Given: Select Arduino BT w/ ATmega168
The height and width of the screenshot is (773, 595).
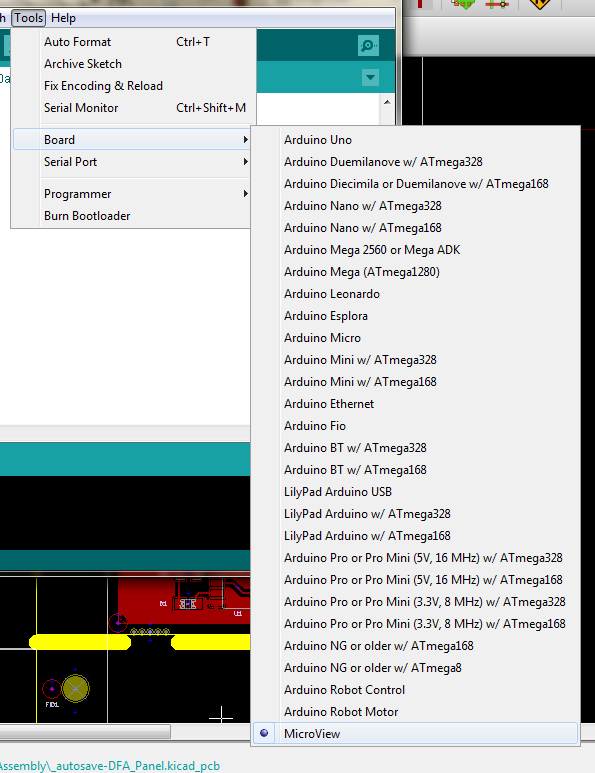Looking at the screenshot, I should (x=415, y=470).
